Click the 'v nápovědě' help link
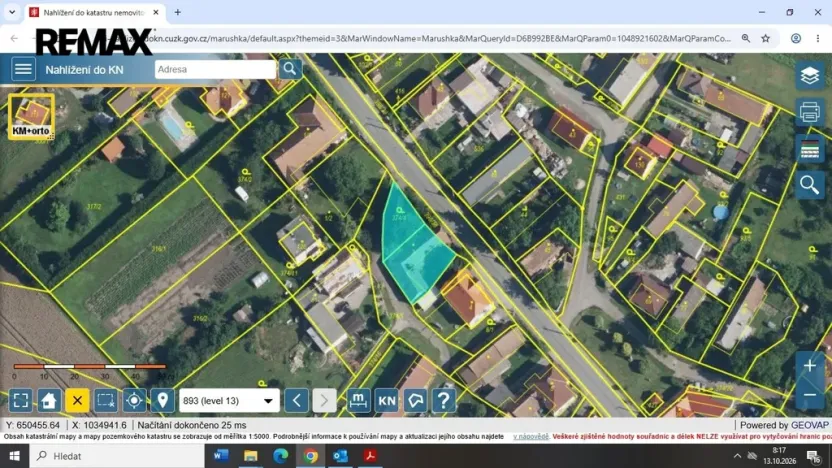Viewport: 832px width, 468px height. coord(531,437)
